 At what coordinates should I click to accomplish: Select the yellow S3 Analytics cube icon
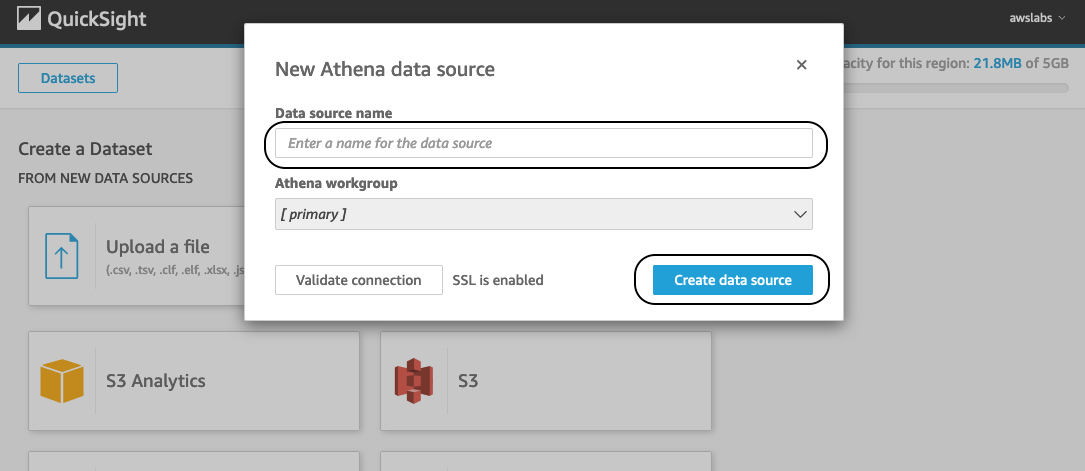point(62,381)
